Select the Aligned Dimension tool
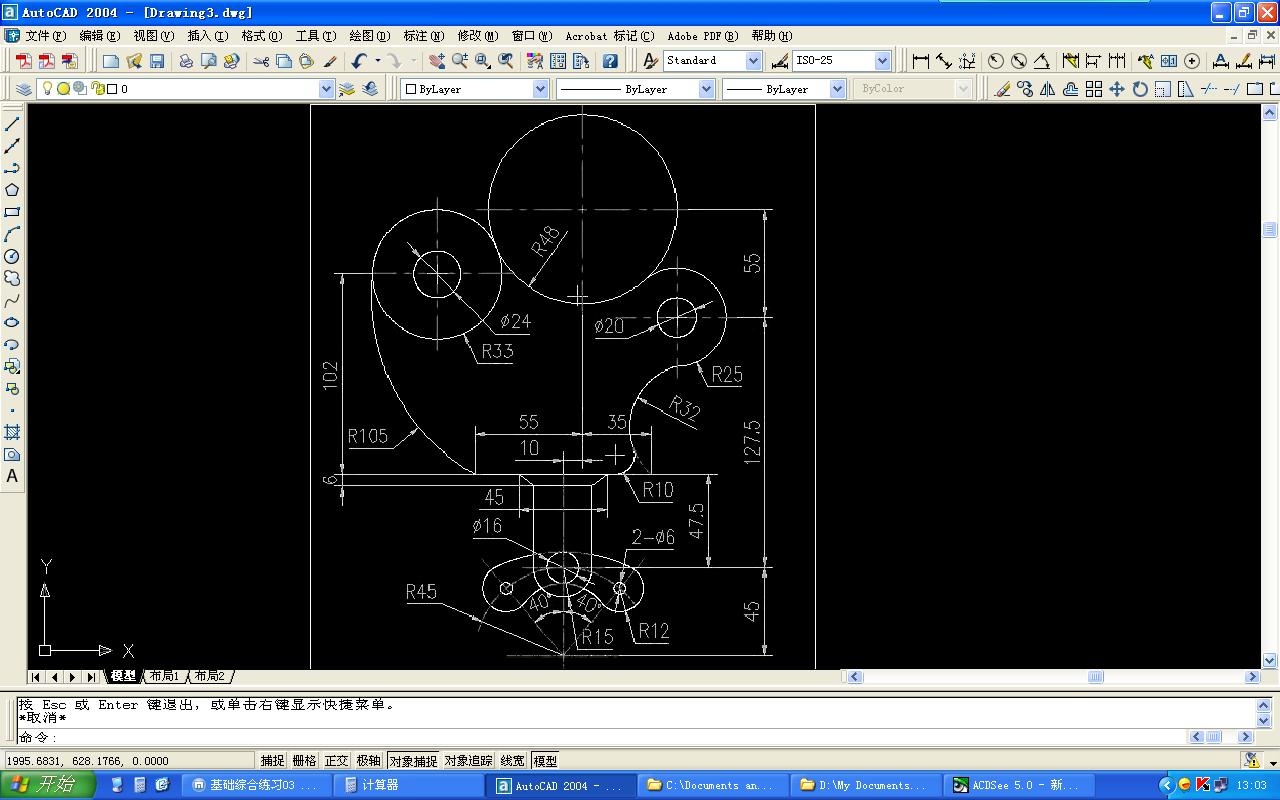This screenshot has height=800, width=1280. click(944, 61)
